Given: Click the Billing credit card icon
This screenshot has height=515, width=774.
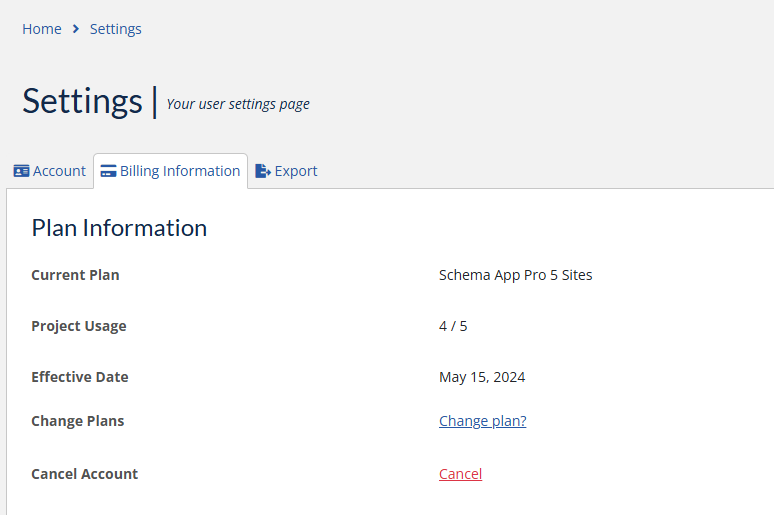Looking at the screenshot, I should pos(108,171).
